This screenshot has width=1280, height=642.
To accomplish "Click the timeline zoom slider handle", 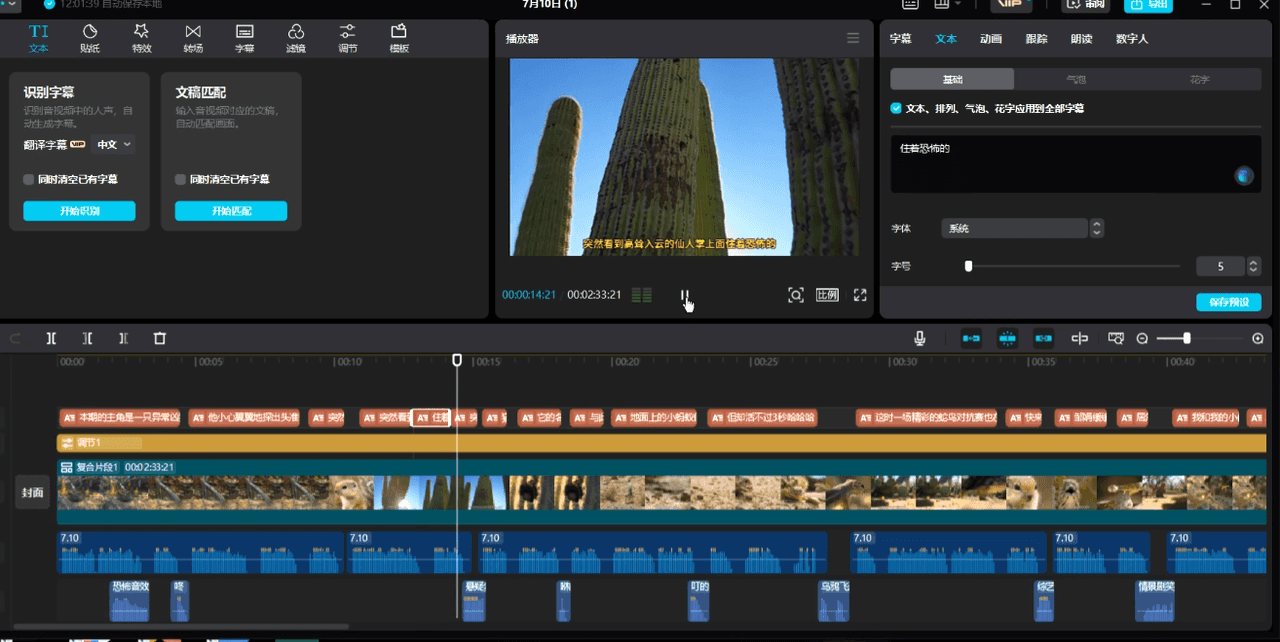I will [1187, 339].
